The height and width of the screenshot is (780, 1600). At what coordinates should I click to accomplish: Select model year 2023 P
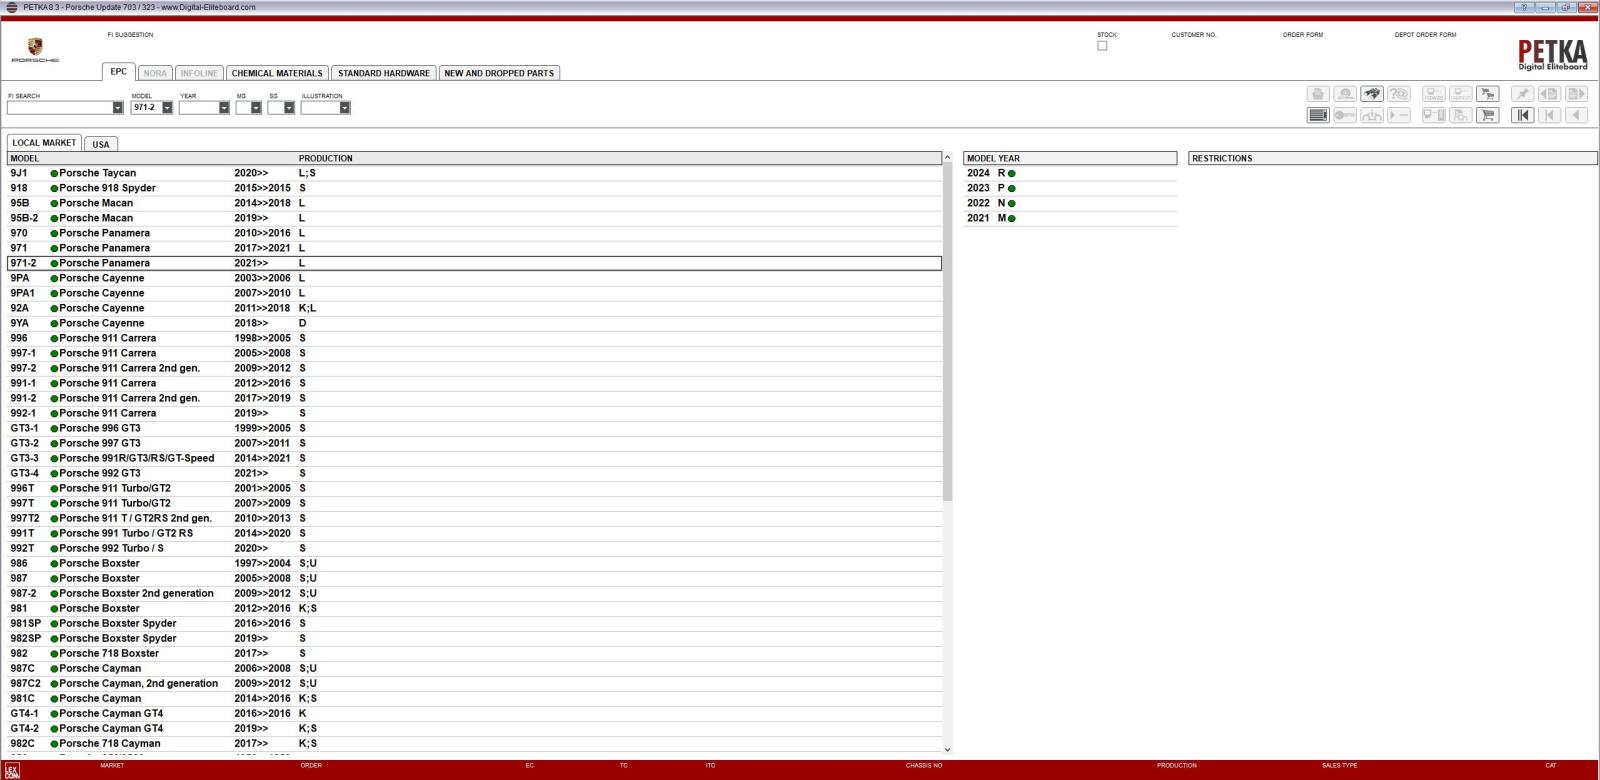click(1070, 188)
